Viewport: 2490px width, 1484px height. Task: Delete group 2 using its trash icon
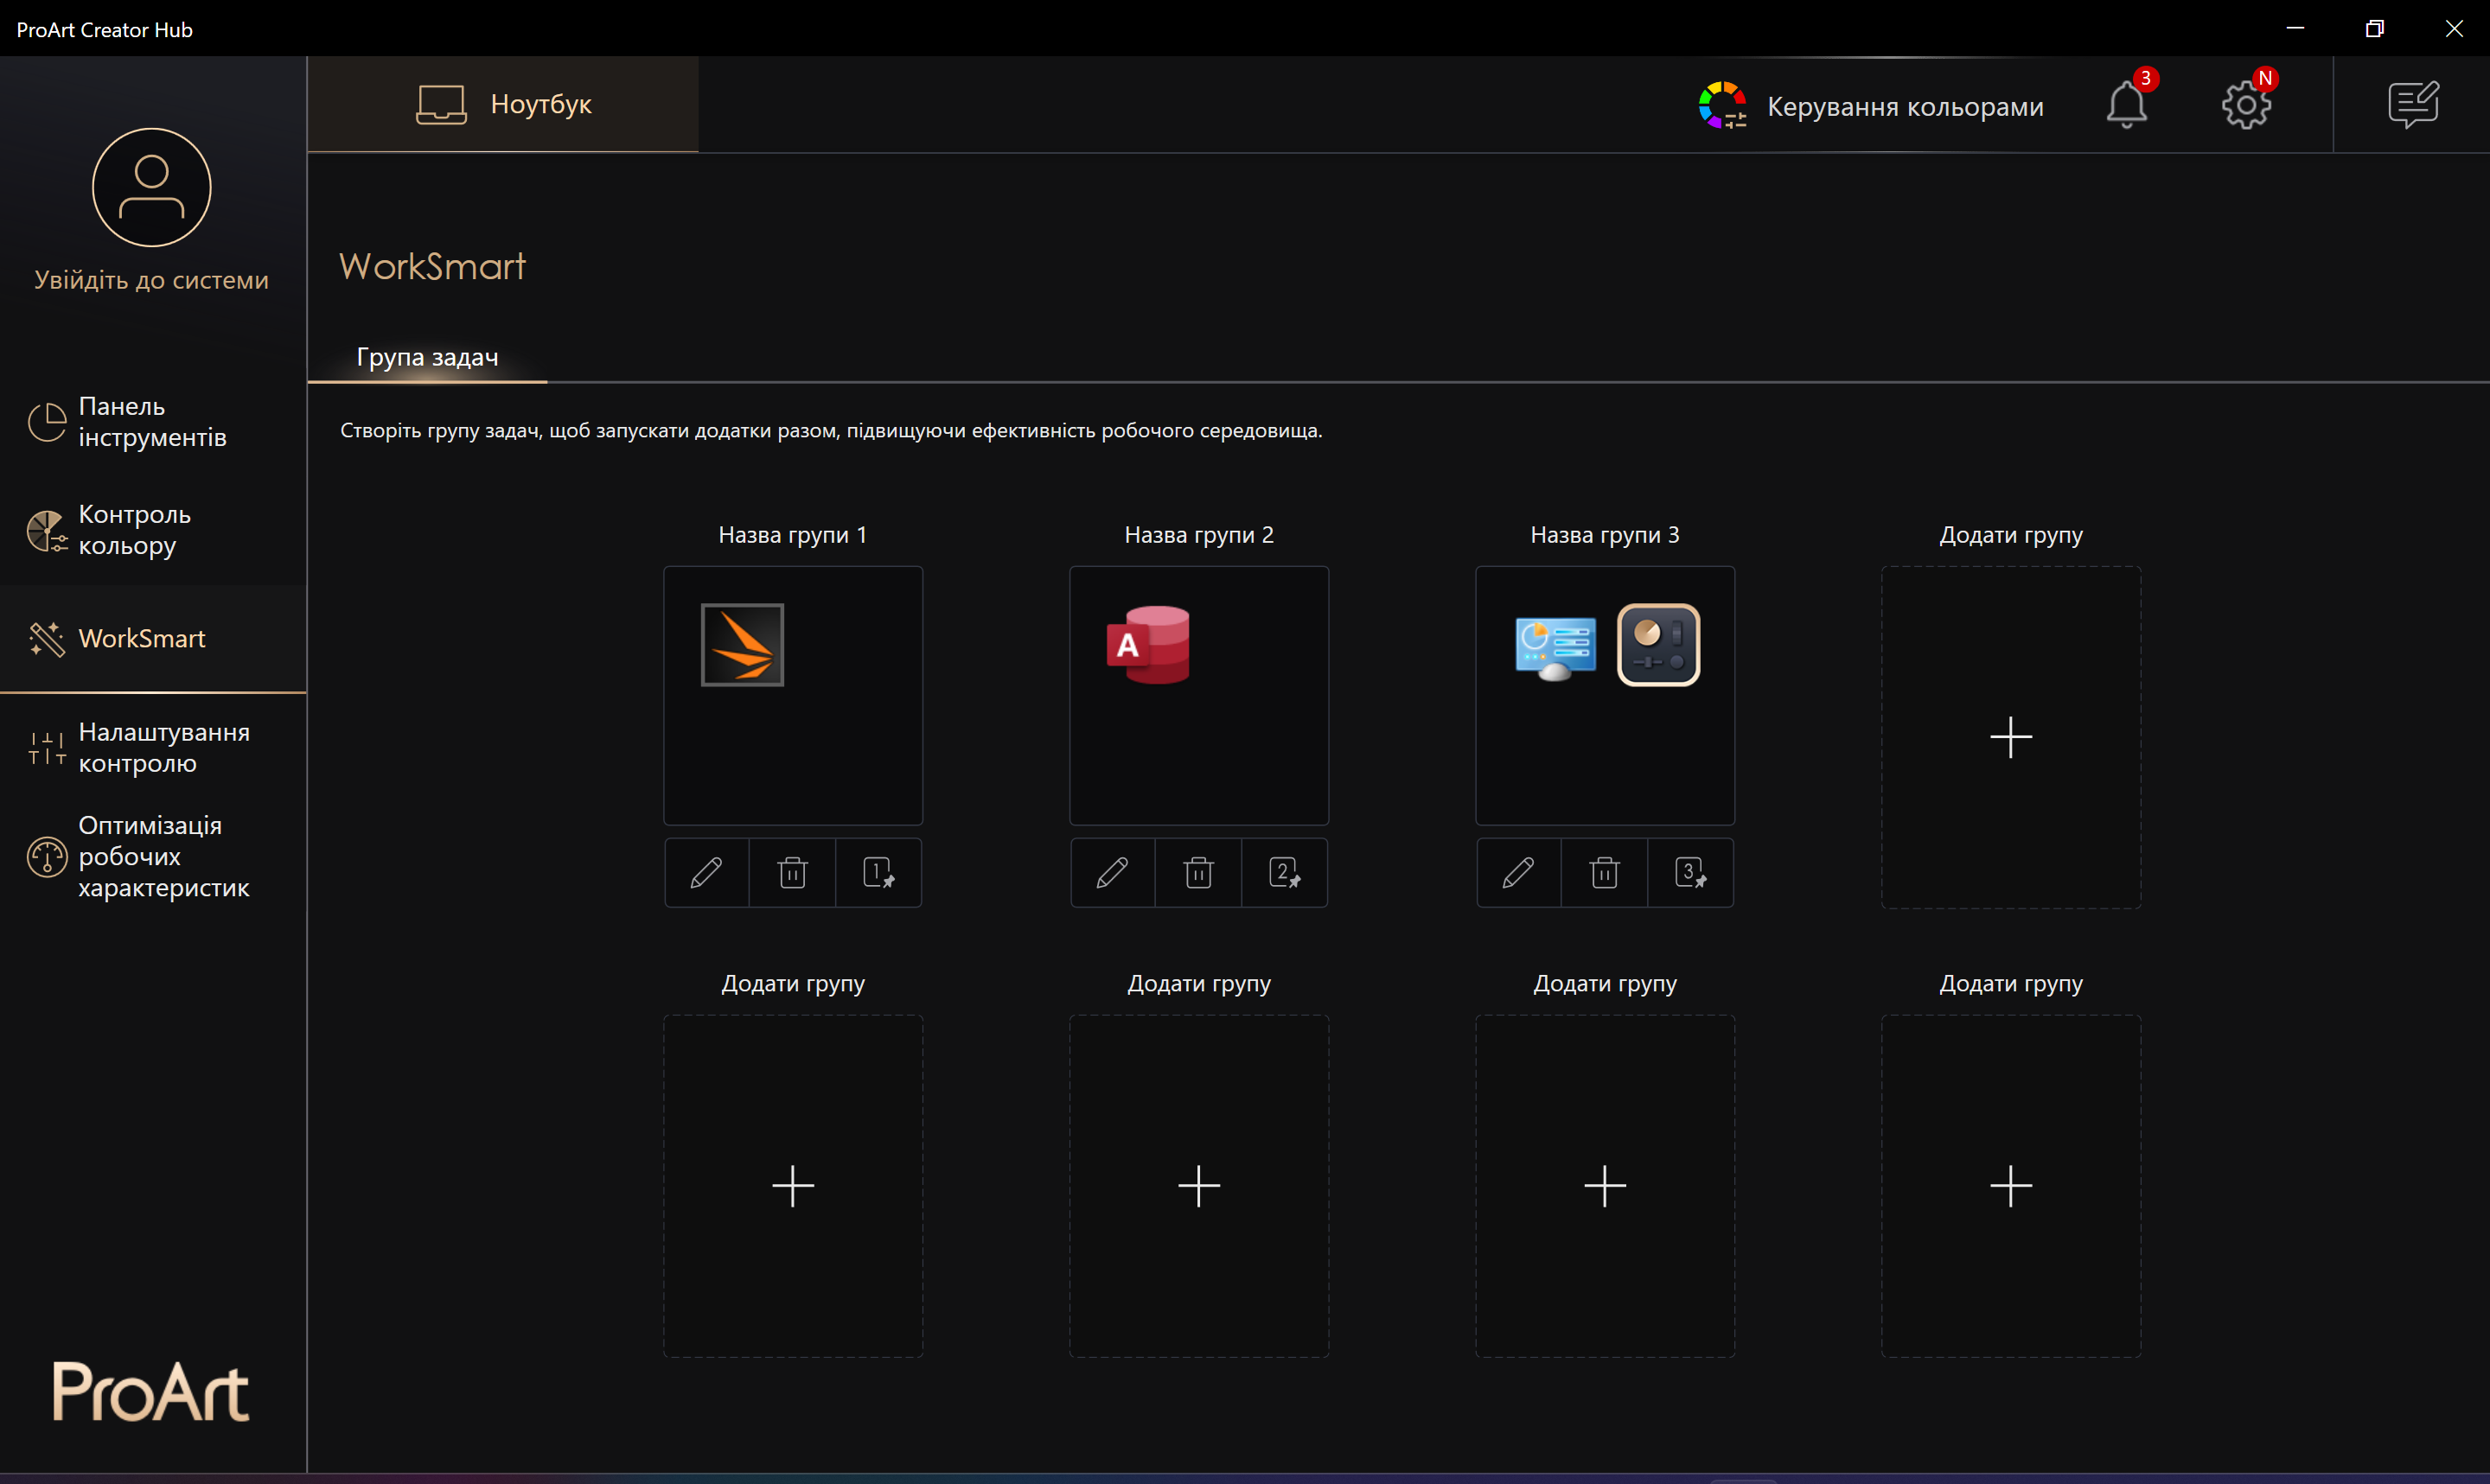tap(1198, 873)
